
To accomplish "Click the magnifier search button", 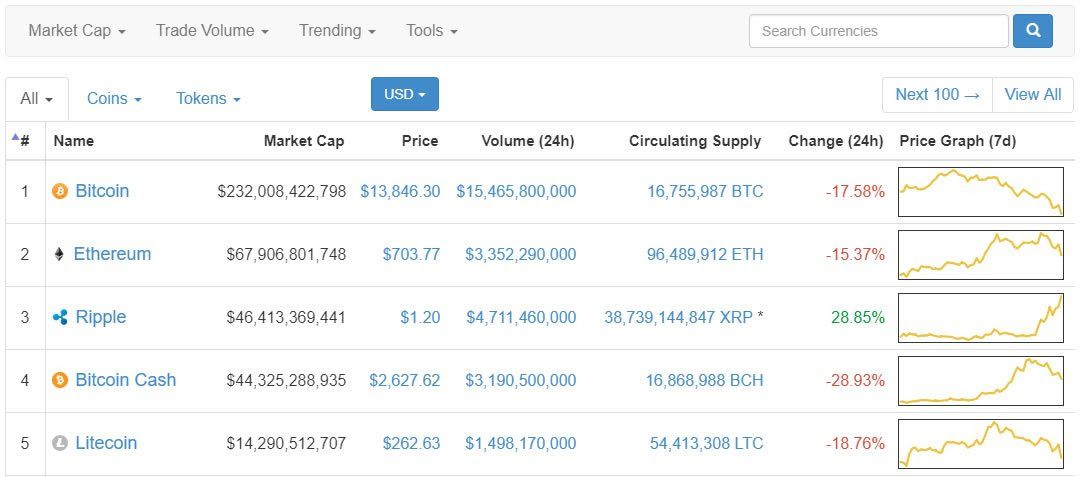I will 1032,31.
